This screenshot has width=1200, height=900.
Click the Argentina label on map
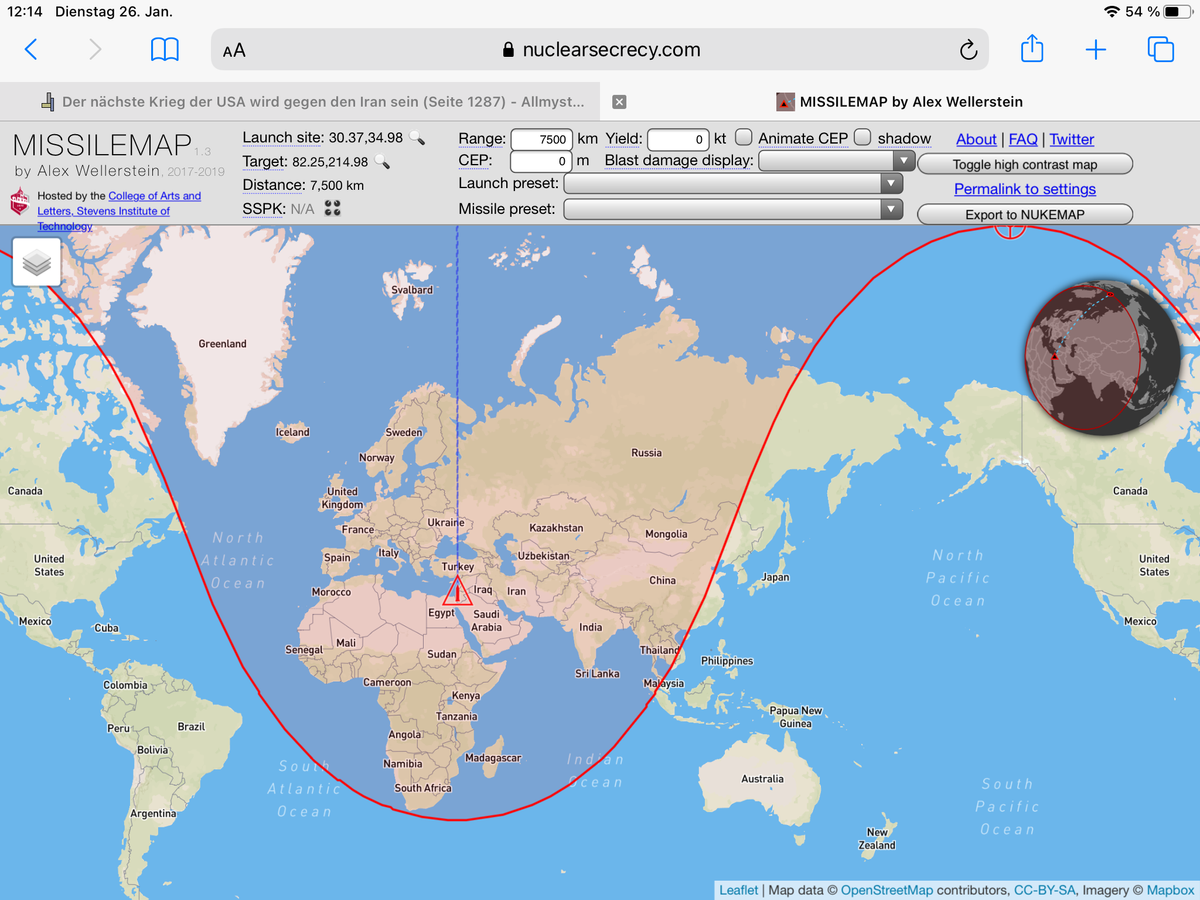click(x=153, y=814)
